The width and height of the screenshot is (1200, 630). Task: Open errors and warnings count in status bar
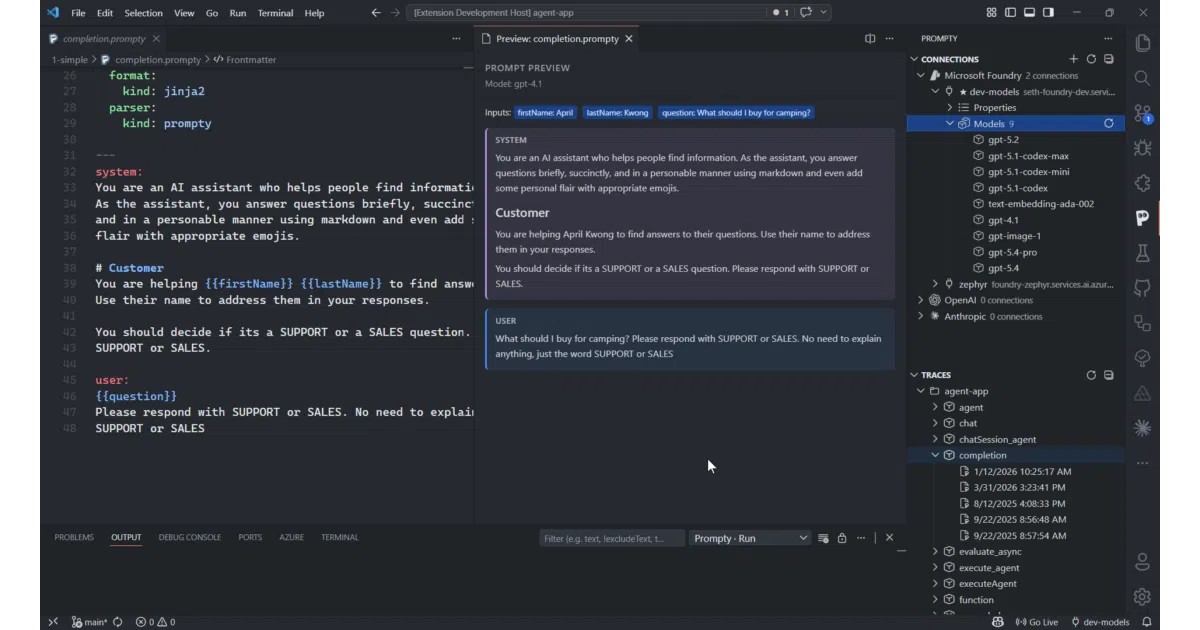(x=155, y=622)
